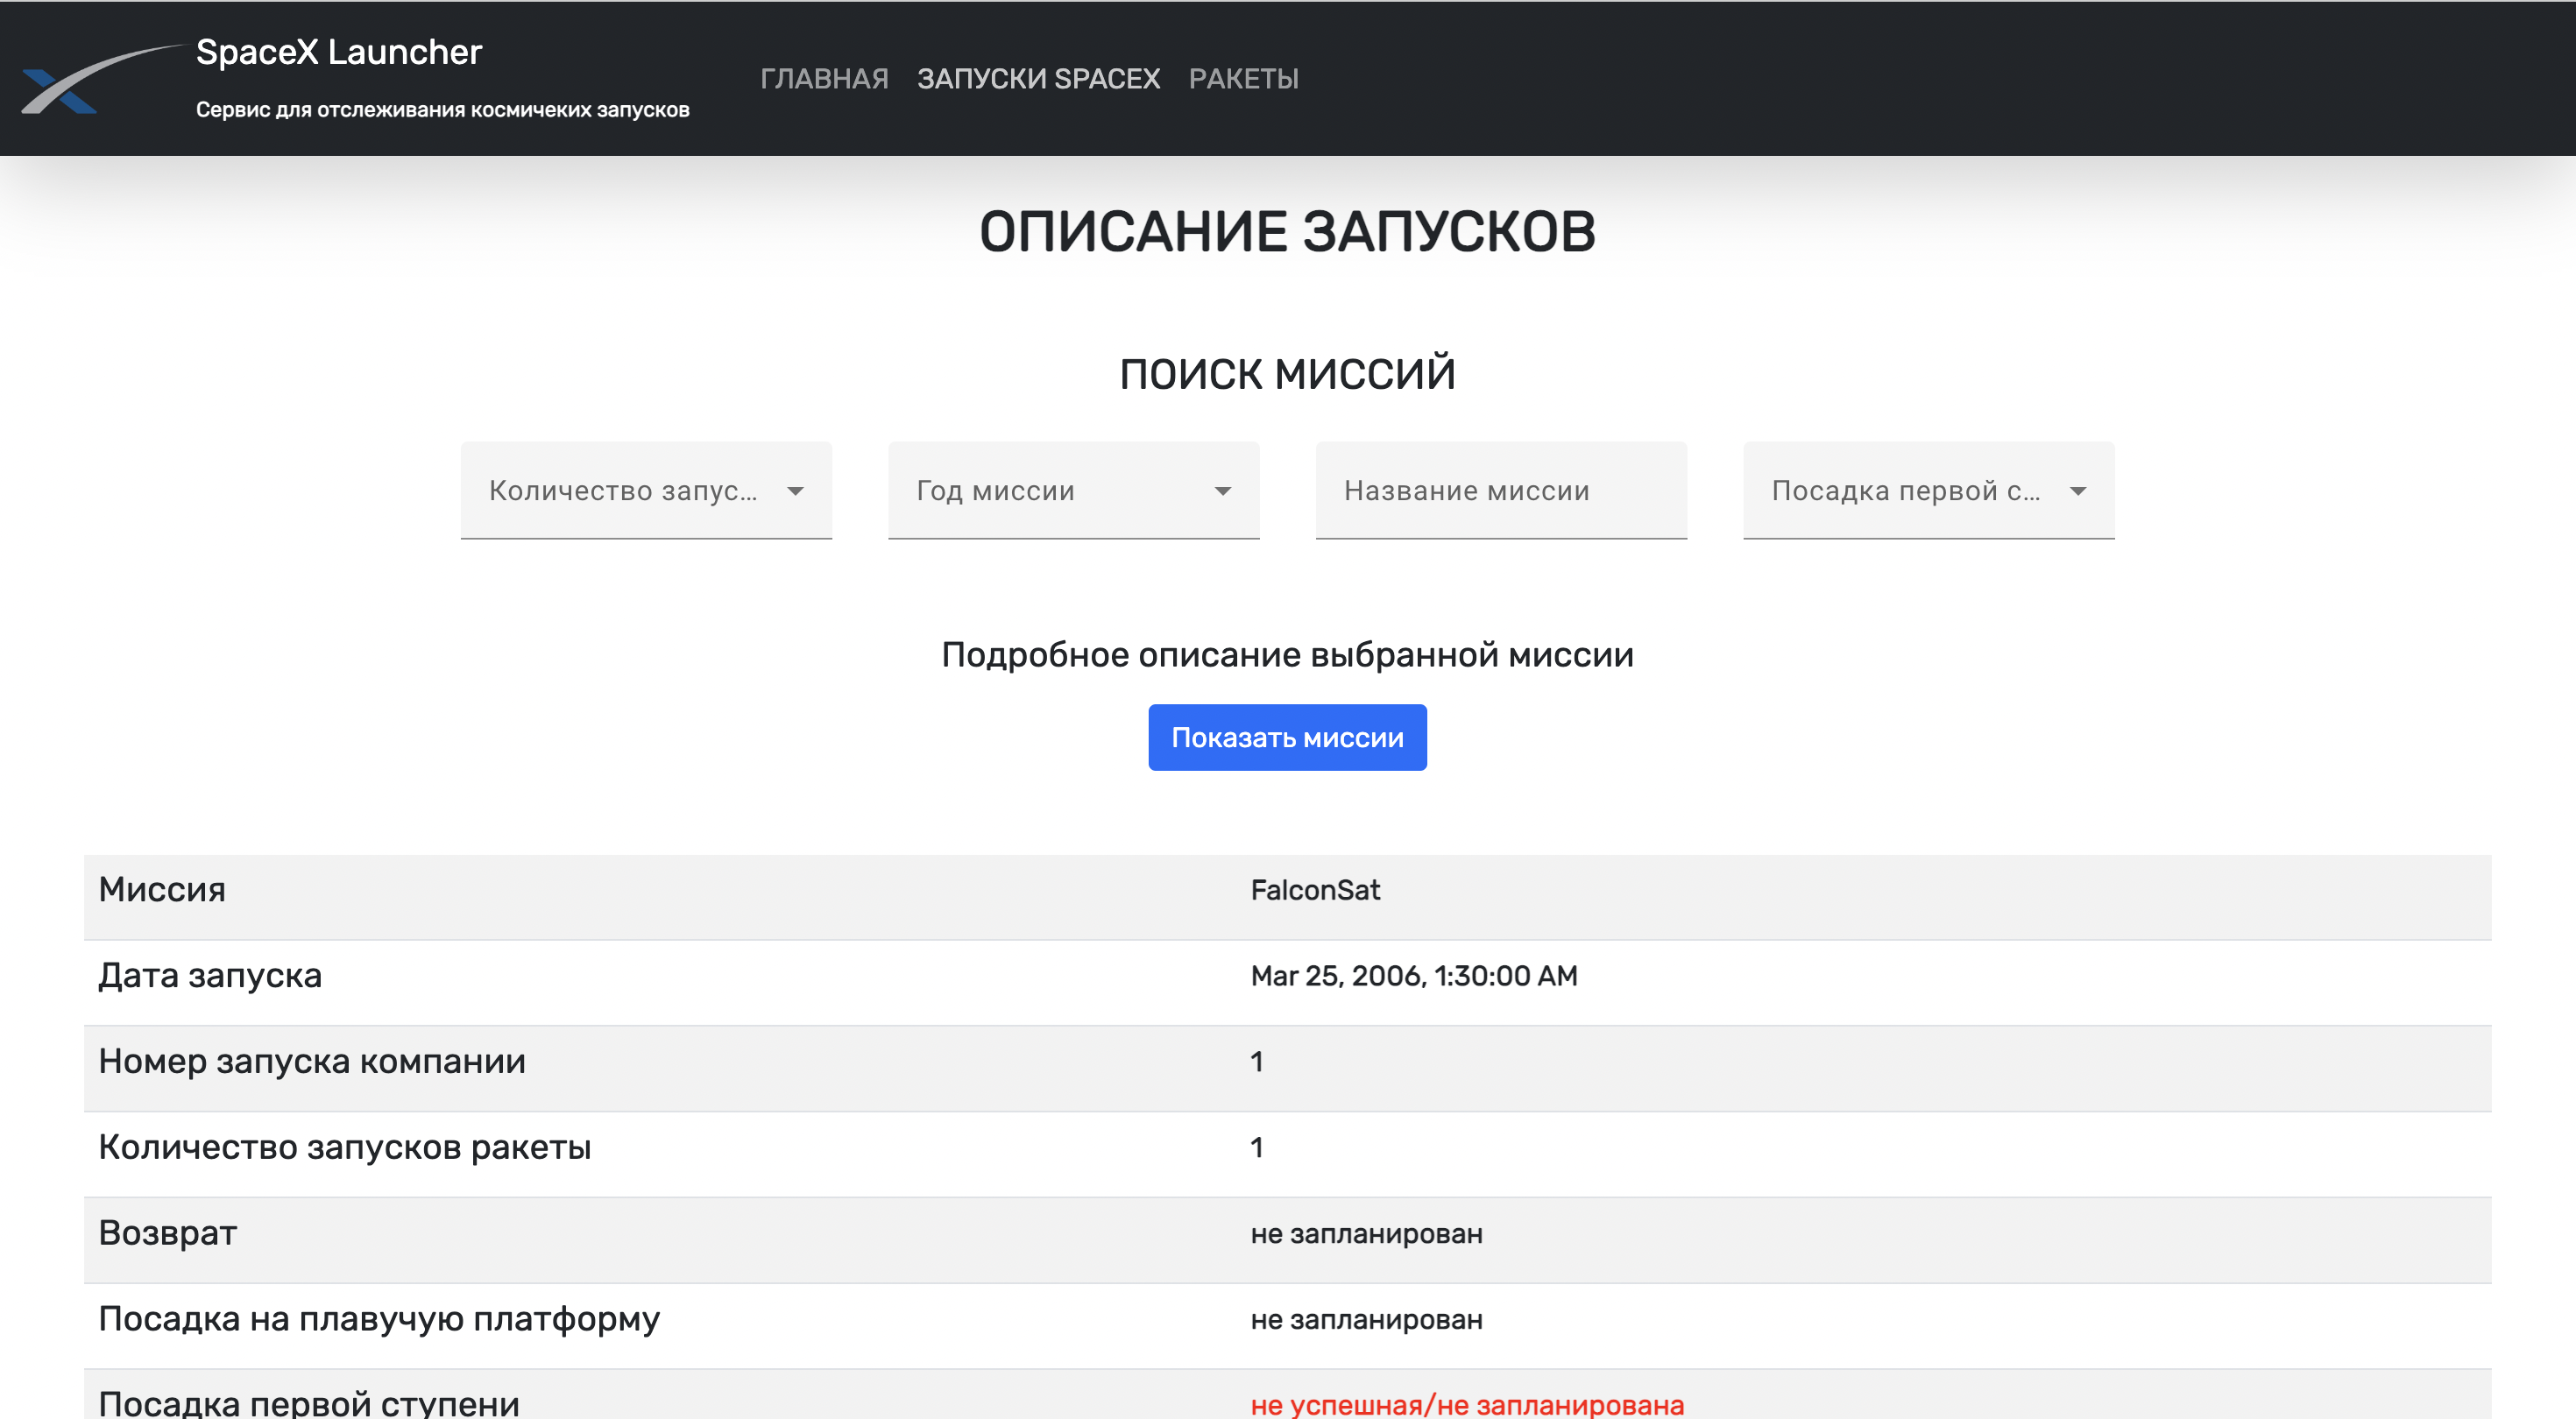
Task: Click the red не успешная/не запланирована text
Action: (x=1466, y=1404)
